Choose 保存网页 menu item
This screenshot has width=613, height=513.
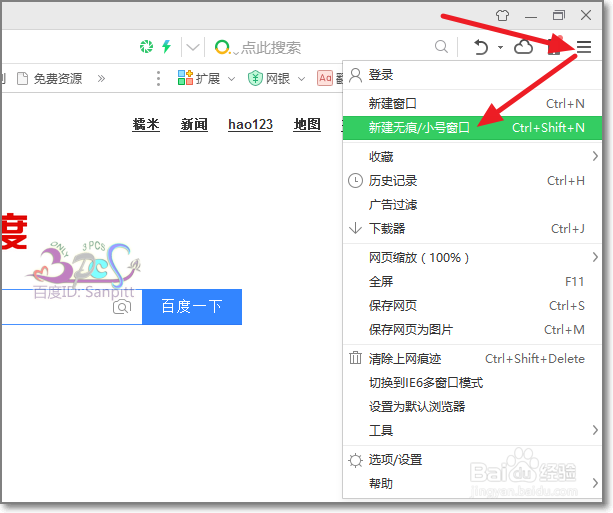[x=472, y=305]
